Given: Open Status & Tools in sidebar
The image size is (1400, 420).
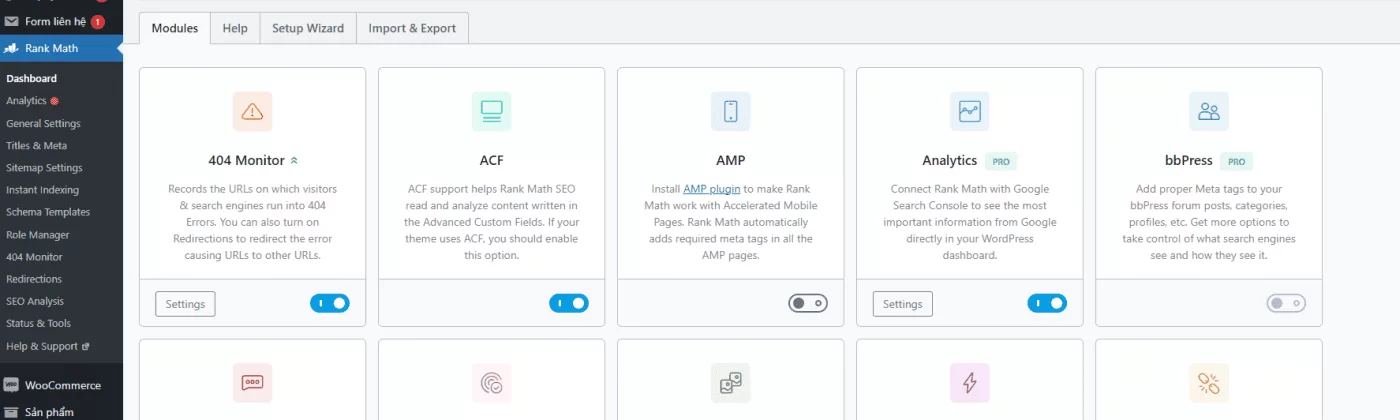Looking at the screenshot, I should coord(38,323).
